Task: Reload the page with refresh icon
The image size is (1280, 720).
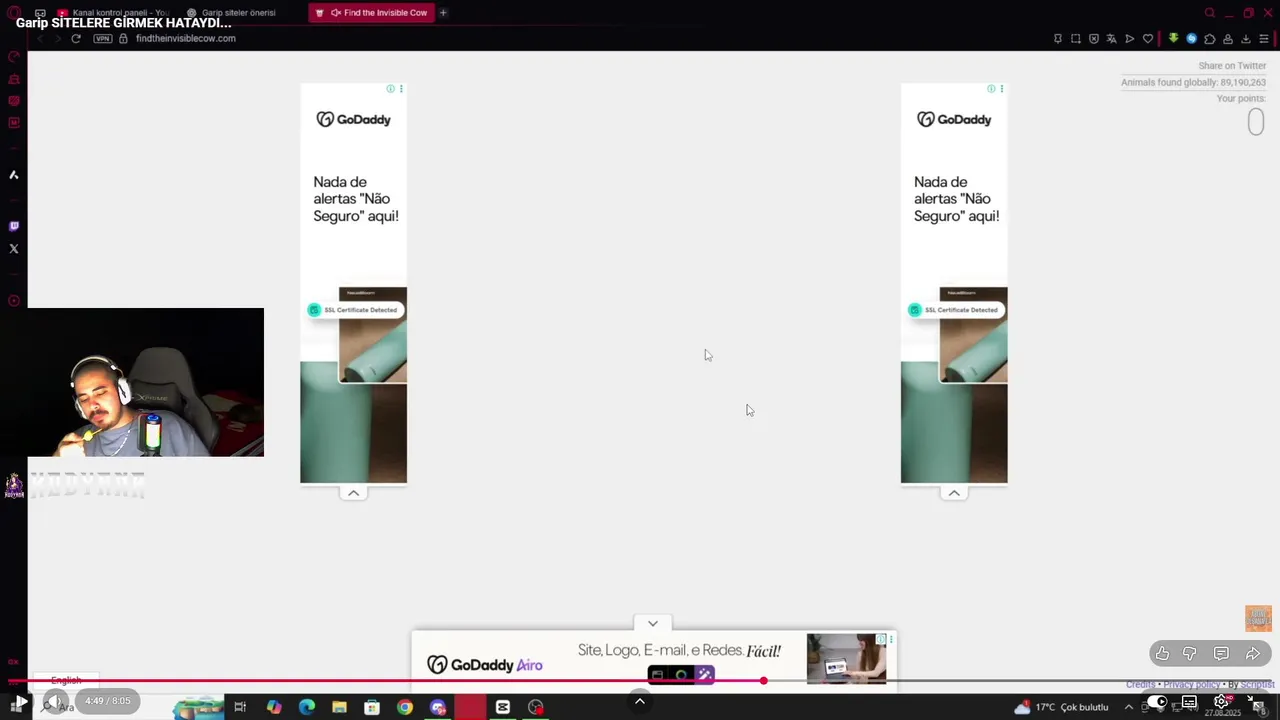Action: (75, 38)
